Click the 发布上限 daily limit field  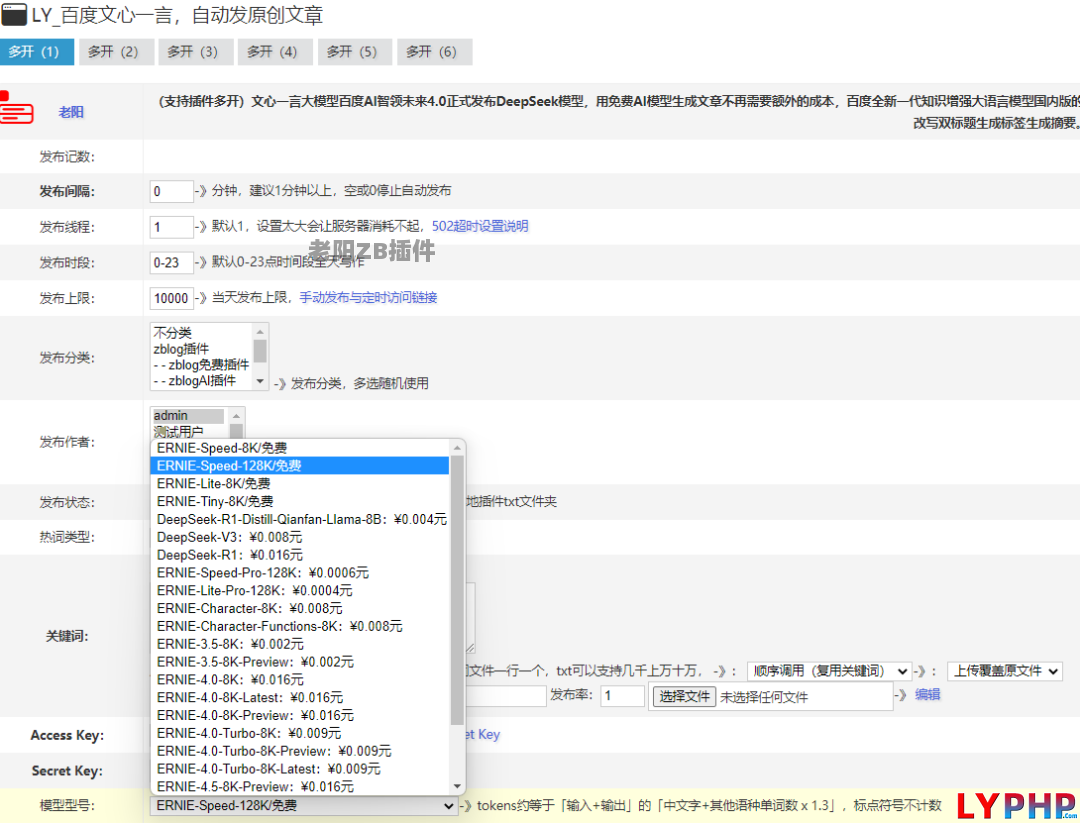click(172, 298)
